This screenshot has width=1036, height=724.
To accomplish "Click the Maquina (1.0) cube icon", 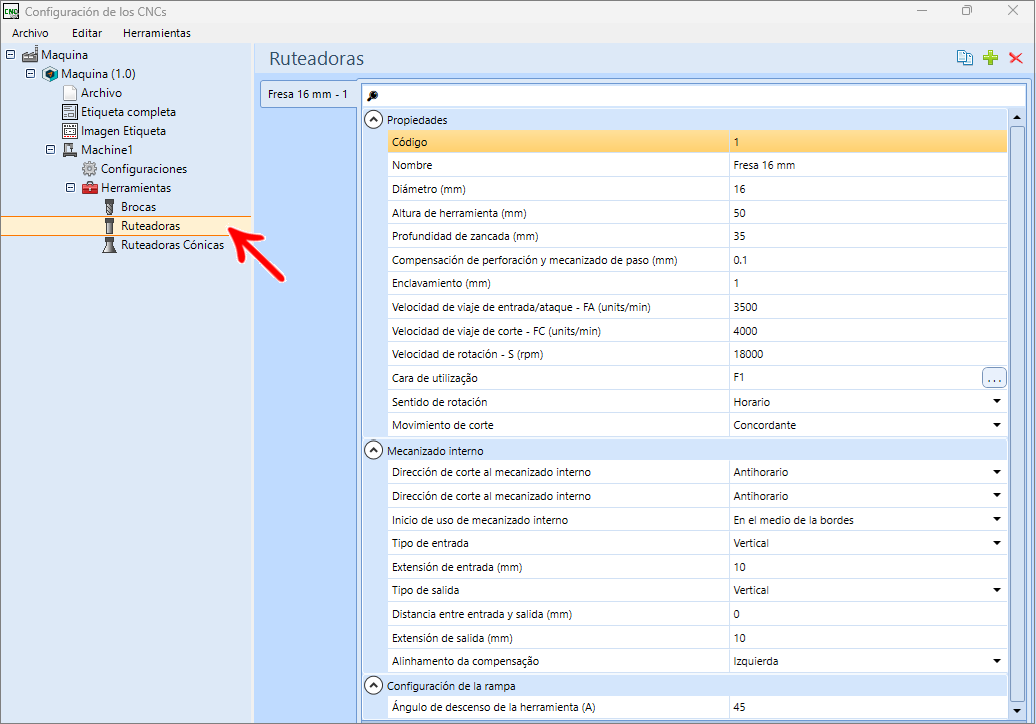I will pyautogui.click(x=50, y=74).
